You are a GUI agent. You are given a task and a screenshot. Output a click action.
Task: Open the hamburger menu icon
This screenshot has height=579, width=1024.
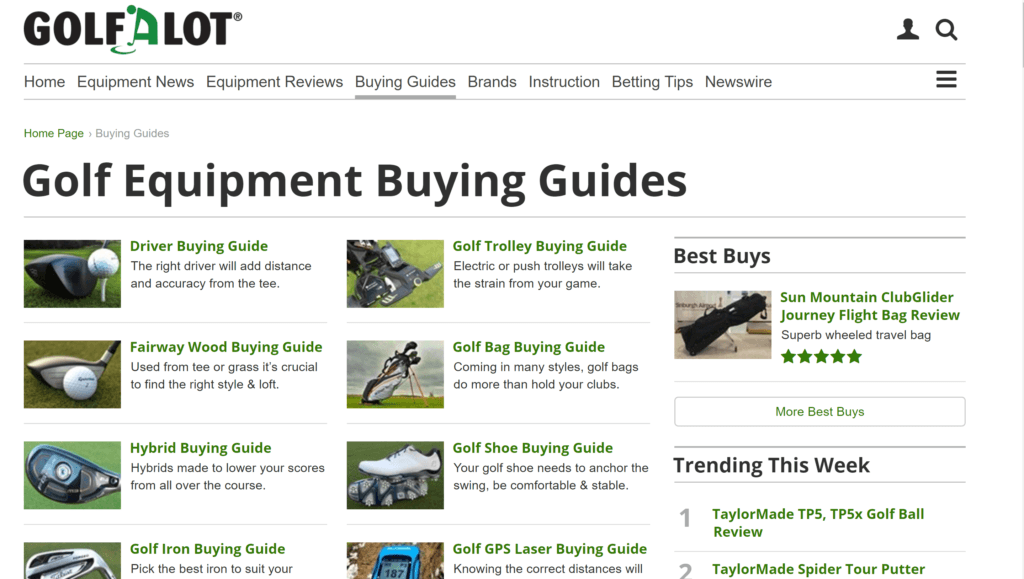point(946,80)
